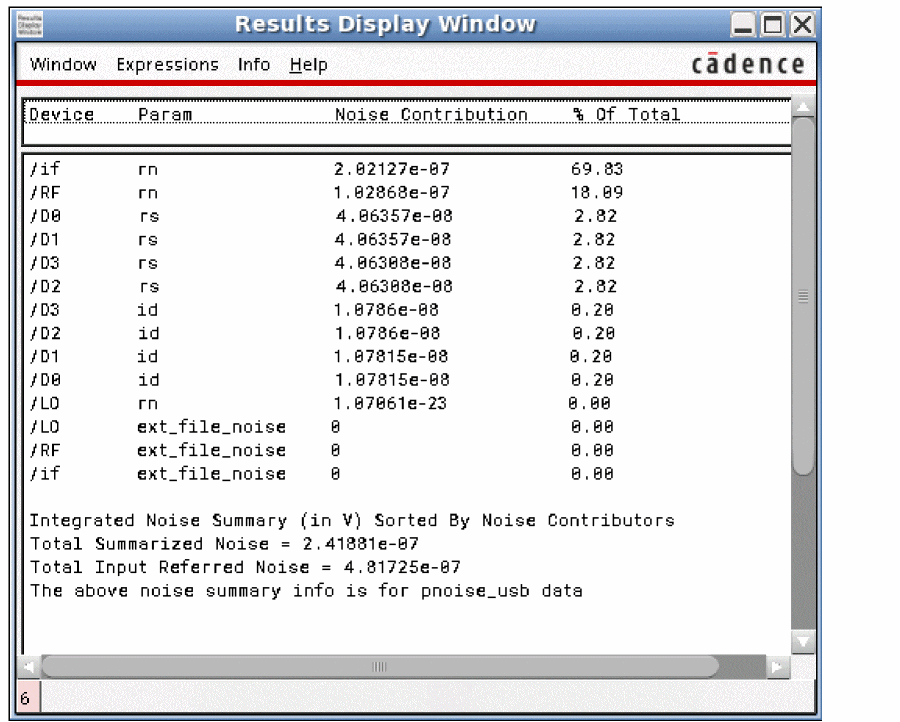Click the vertical scrollbar down arrow

tap(803, 641)
